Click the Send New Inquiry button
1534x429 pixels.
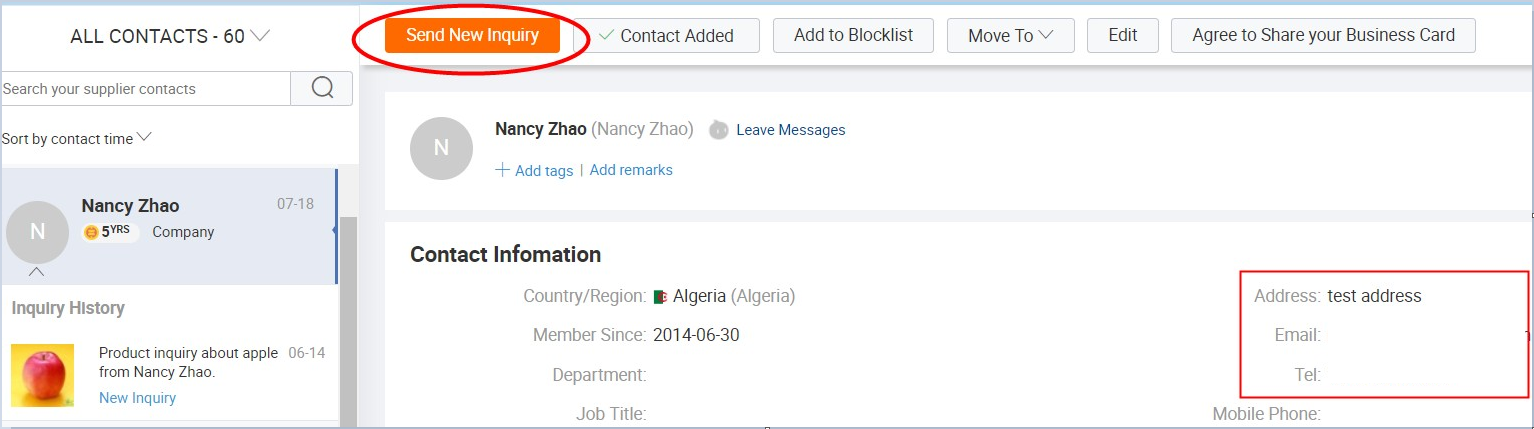(x=472, y=36)
